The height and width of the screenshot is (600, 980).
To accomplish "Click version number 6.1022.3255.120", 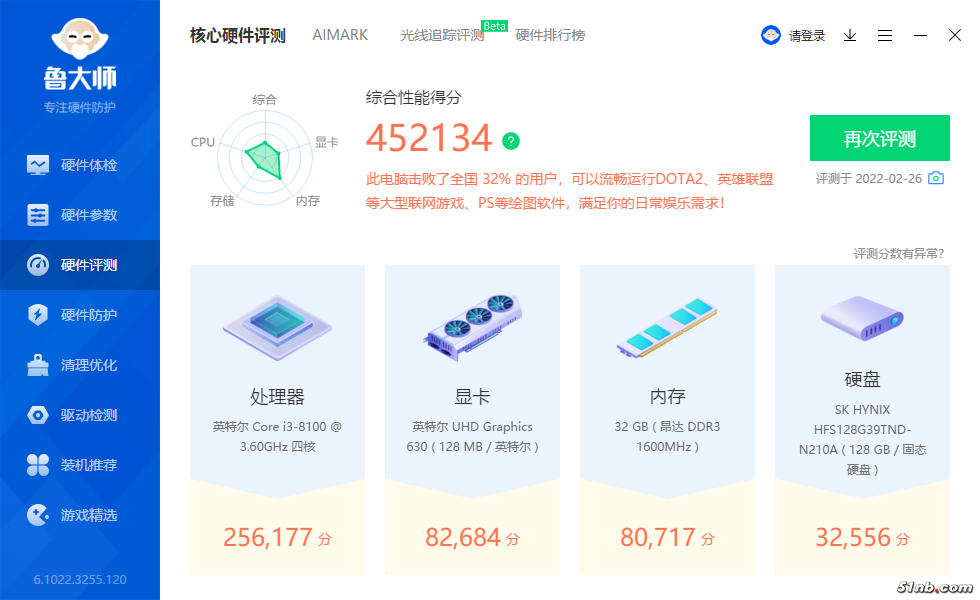I will pyautogui.click(x=80, y=579).
